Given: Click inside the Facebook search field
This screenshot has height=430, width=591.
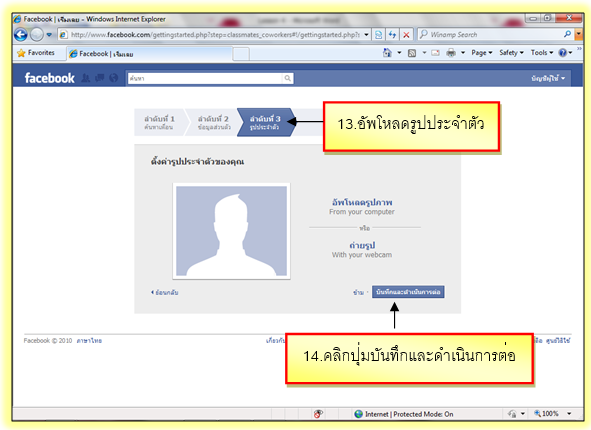Looking at the screenshot, I should [205, 78].
